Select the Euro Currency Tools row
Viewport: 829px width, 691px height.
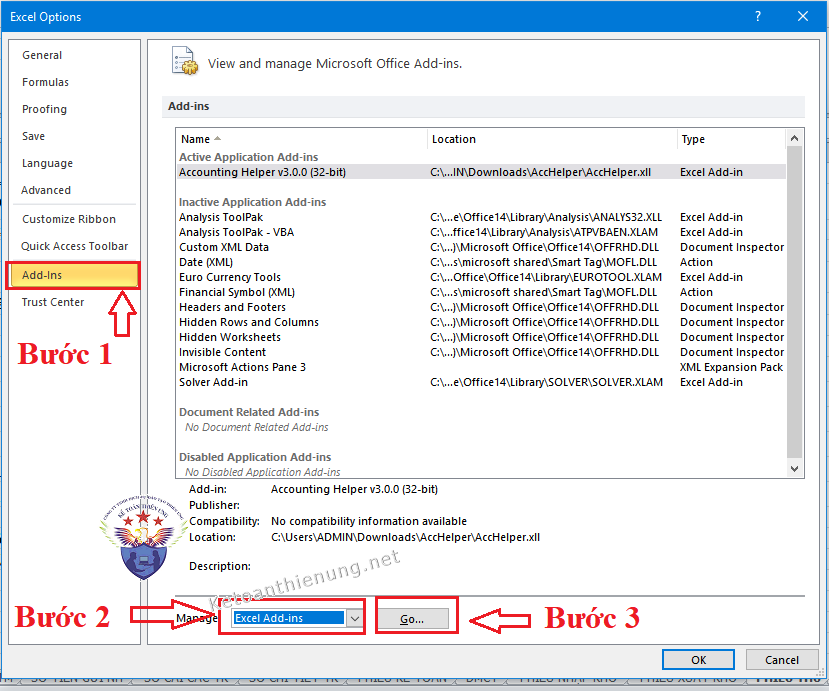tap(481, 277)
